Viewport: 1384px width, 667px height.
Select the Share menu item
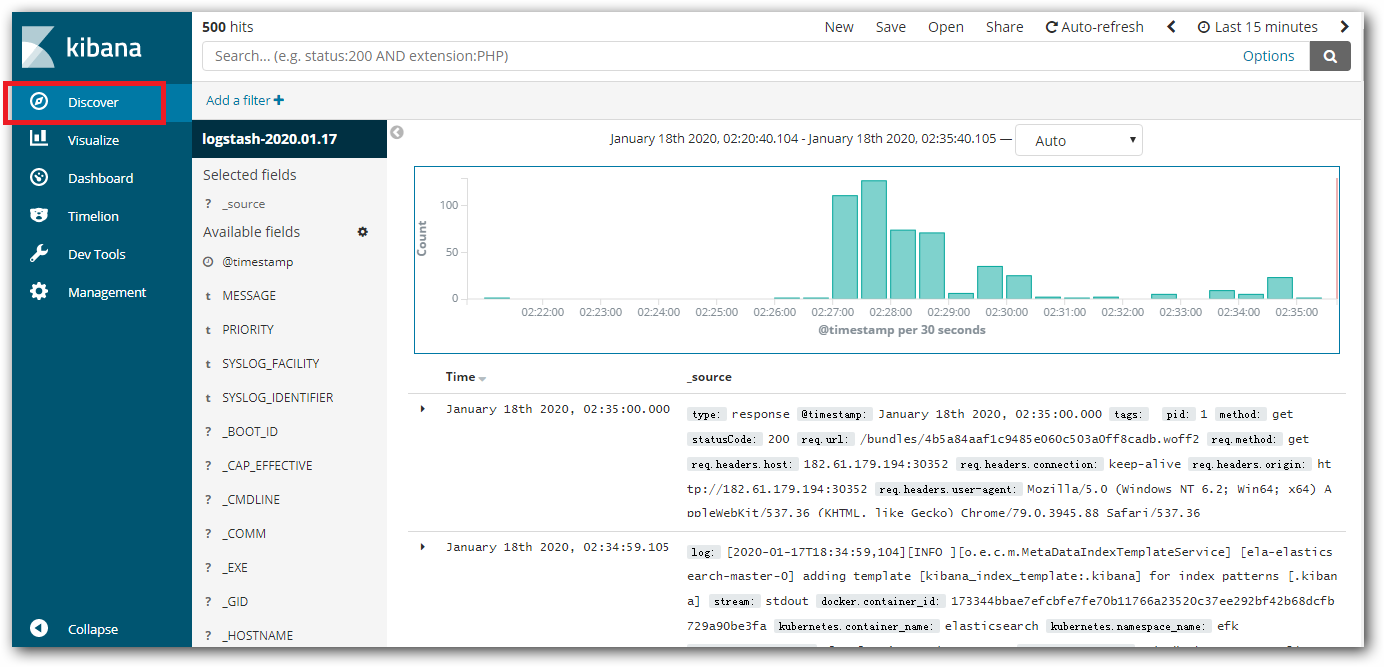click(x=1004, y=27)
